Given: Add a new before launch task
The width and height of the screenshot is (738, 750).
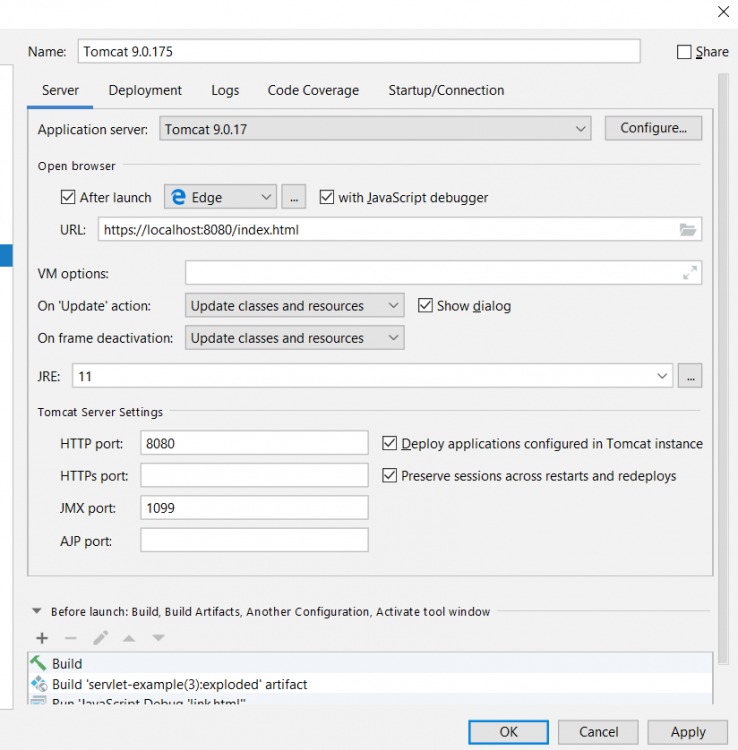Looking at the screenshot, I should [x=42, y=638].
